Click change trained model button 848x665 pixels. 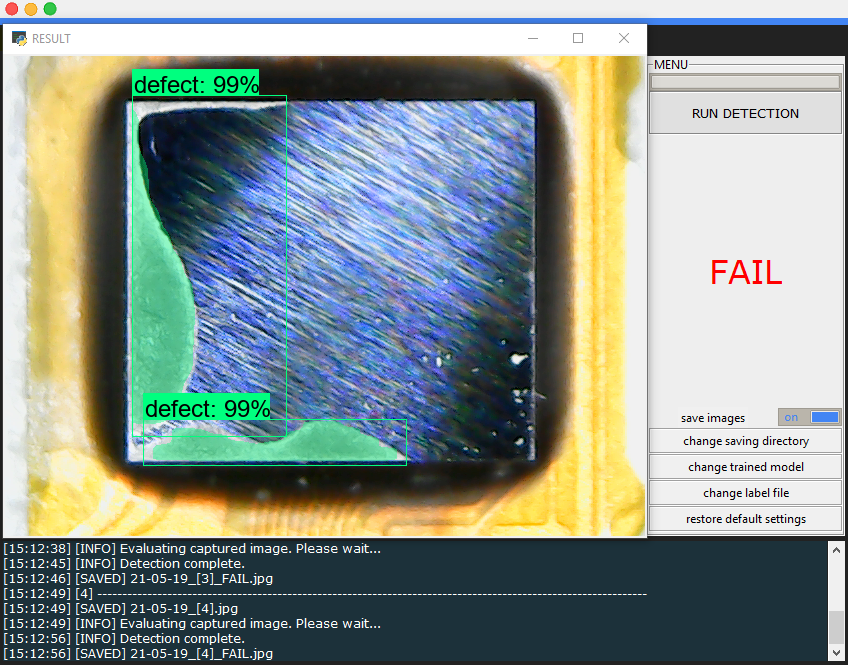coord(745,467)
